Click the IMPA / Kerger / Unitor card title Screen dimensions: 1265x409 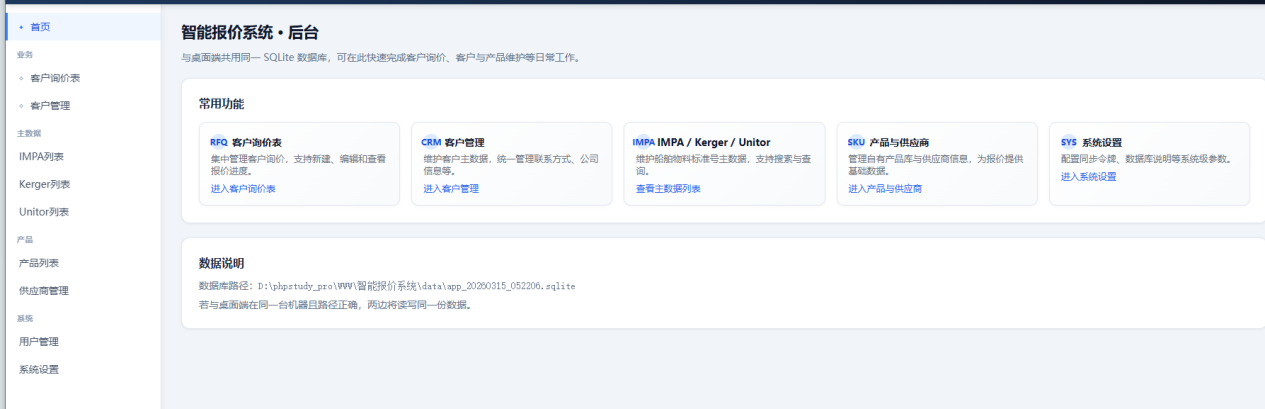tap(714, 143)
